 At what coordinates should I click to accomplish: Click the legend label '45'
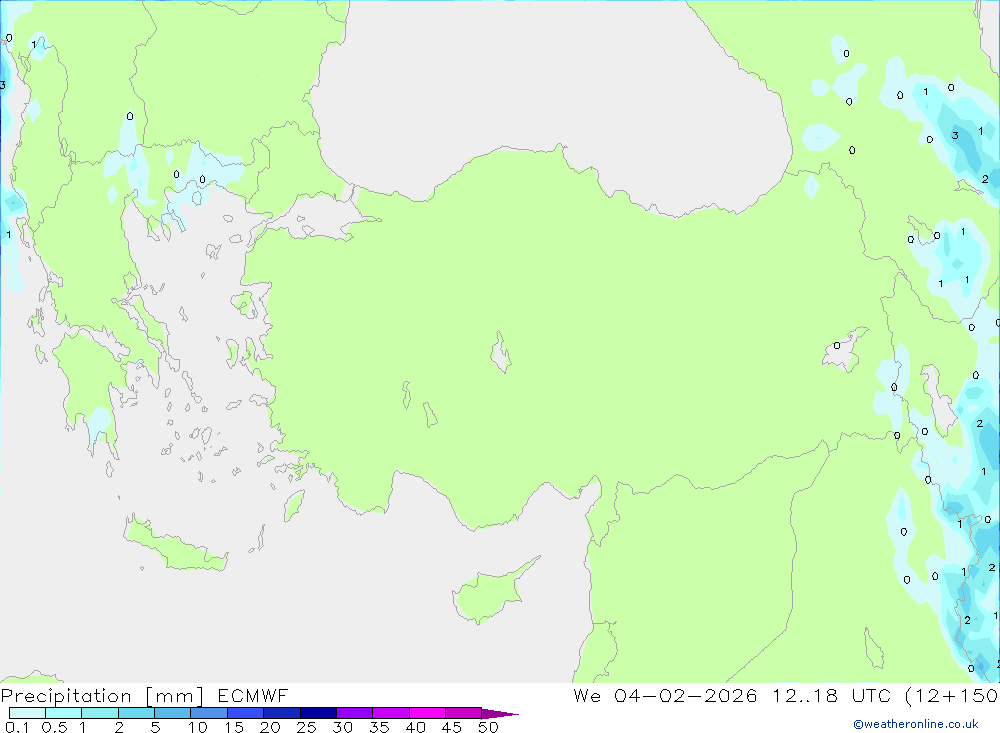(452, 727)
